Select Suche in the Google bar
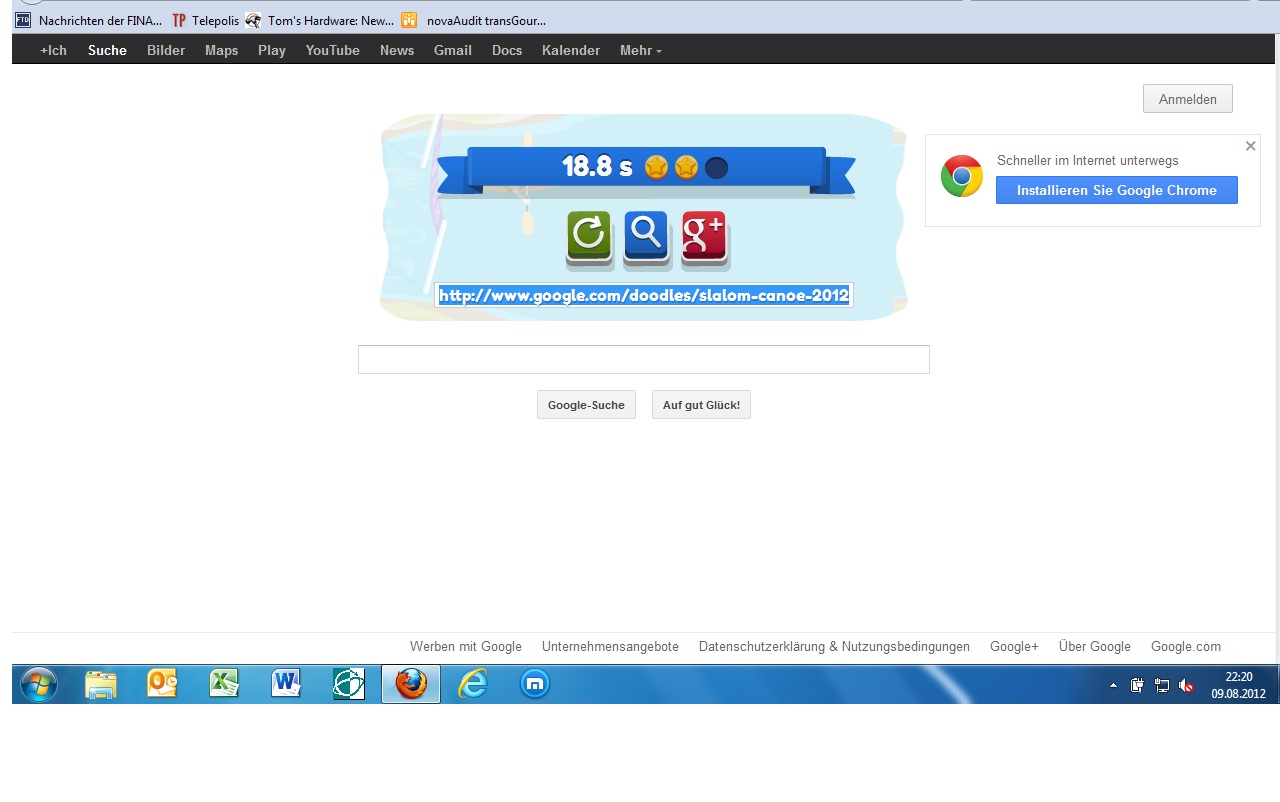Viewport: 1280px width, 802px height. click(x=107, y=50)
